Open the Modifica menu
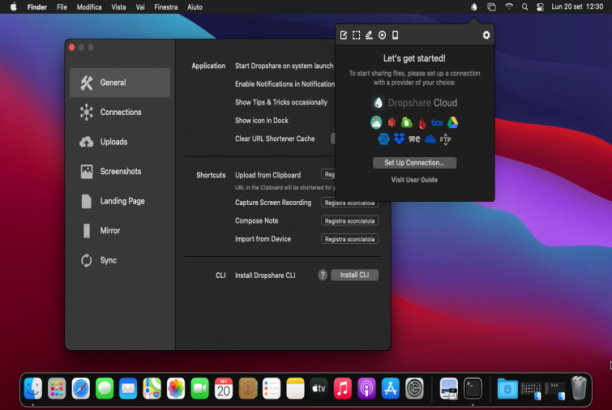Image resolution: width=612 pixels, height=410 pixels. tap(89, 7)
